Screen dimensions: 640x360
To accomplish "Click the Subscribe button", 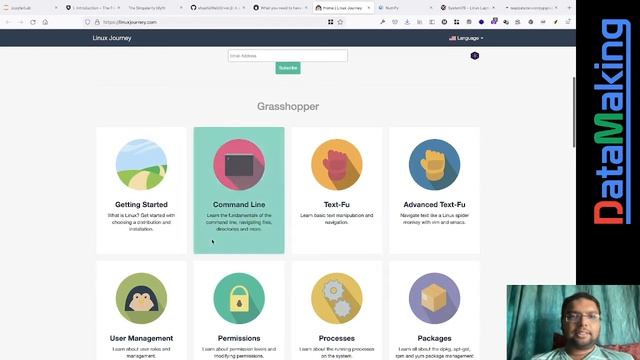I will [x=288, y=68].
